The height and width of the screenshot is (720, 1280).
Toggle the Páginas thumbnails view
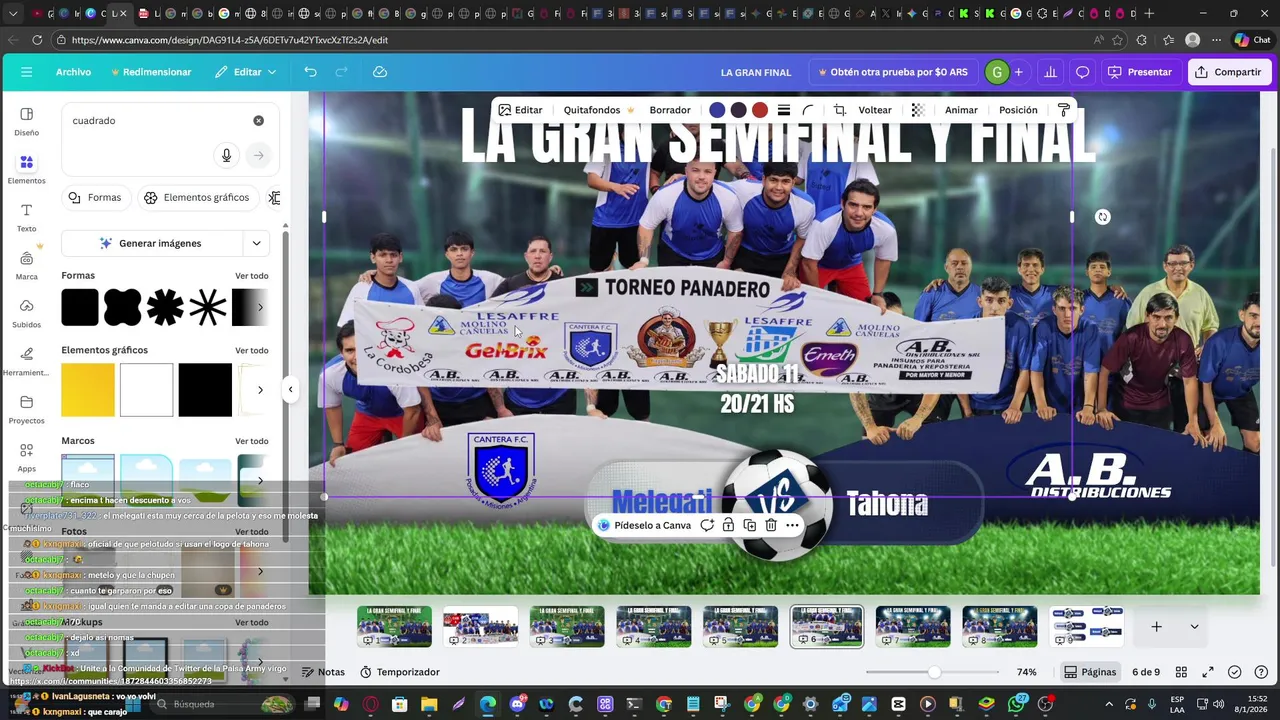click(1089, 672)
